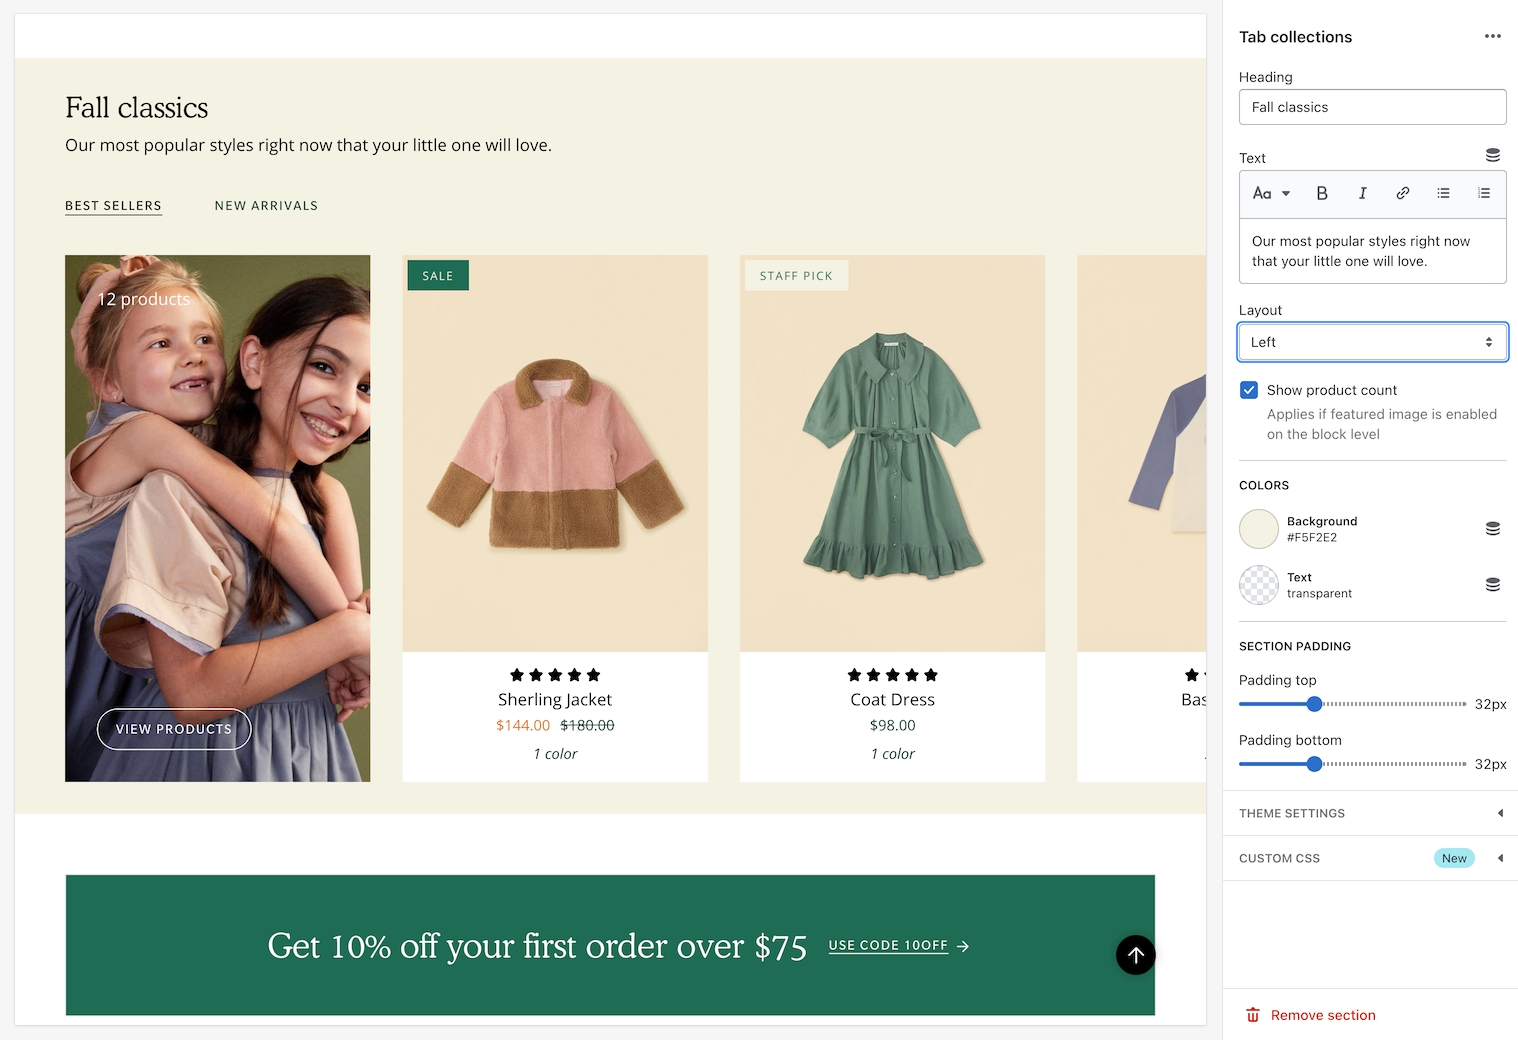Click the scroll-to-top arrow button
The height and width of the screenshot is (1040, 1518).
(x=1135, y=955)
